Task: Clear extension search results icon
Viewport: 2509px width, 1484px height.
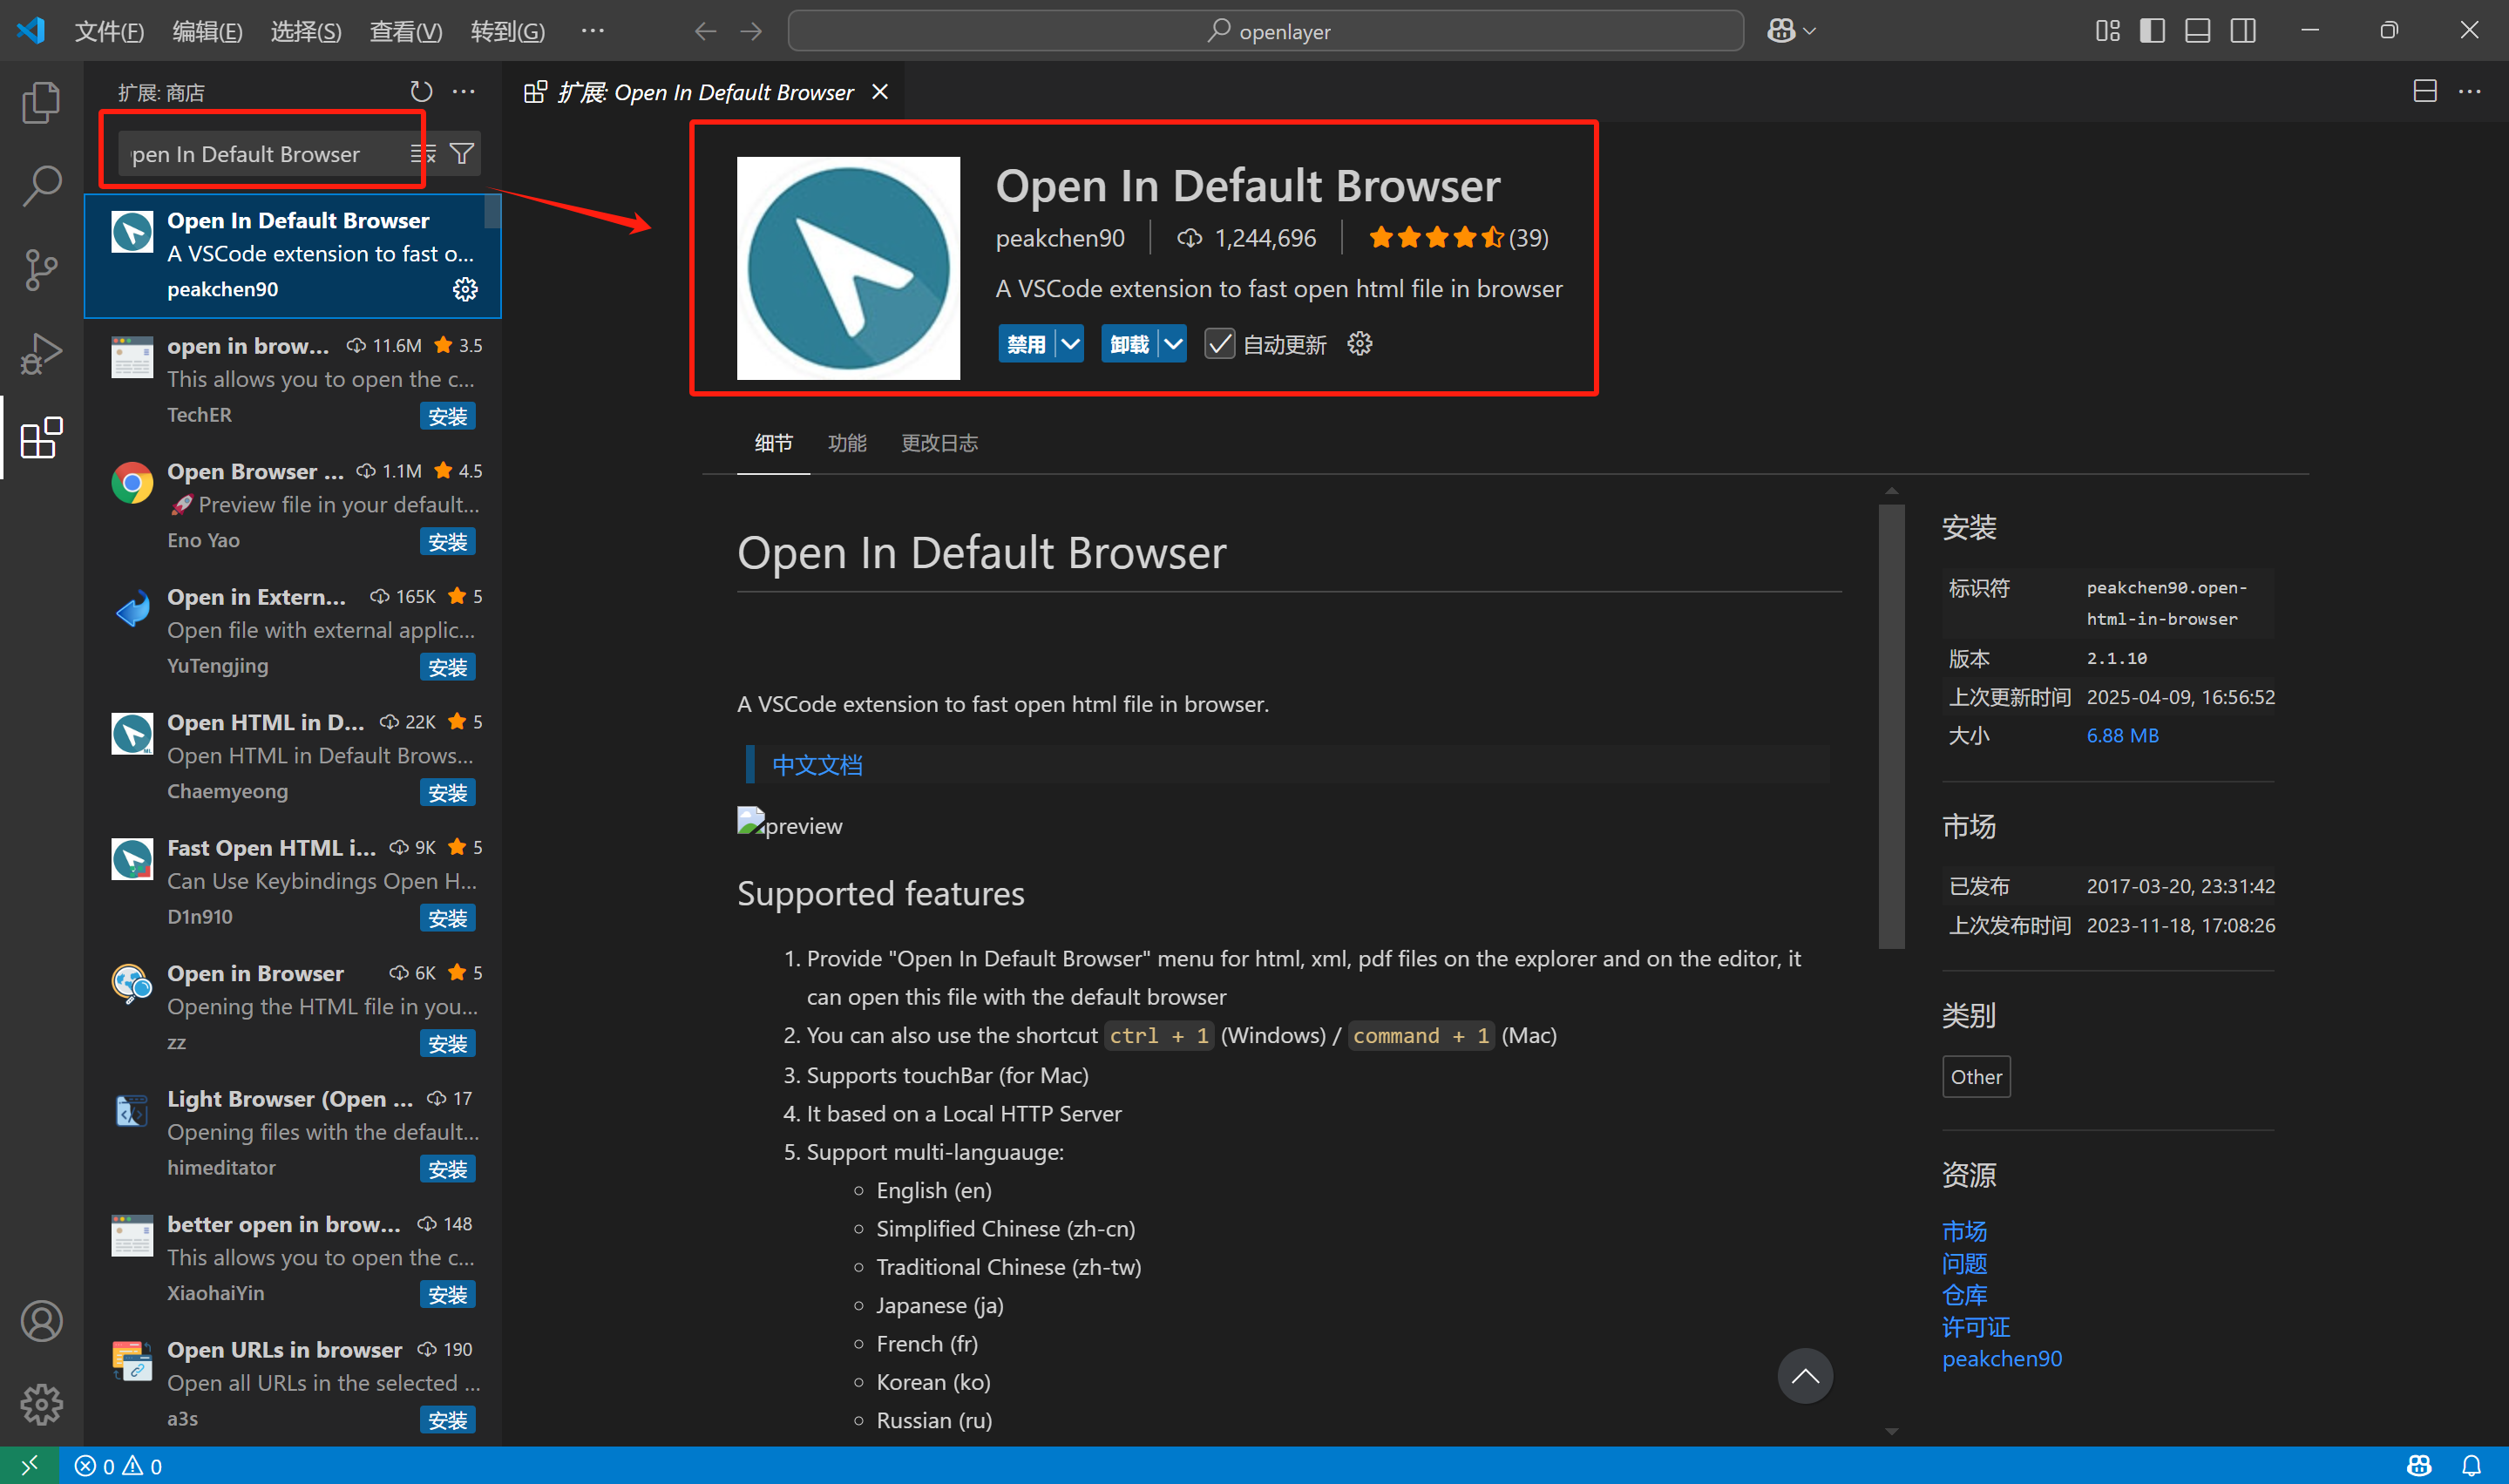Action: (423, 154)
